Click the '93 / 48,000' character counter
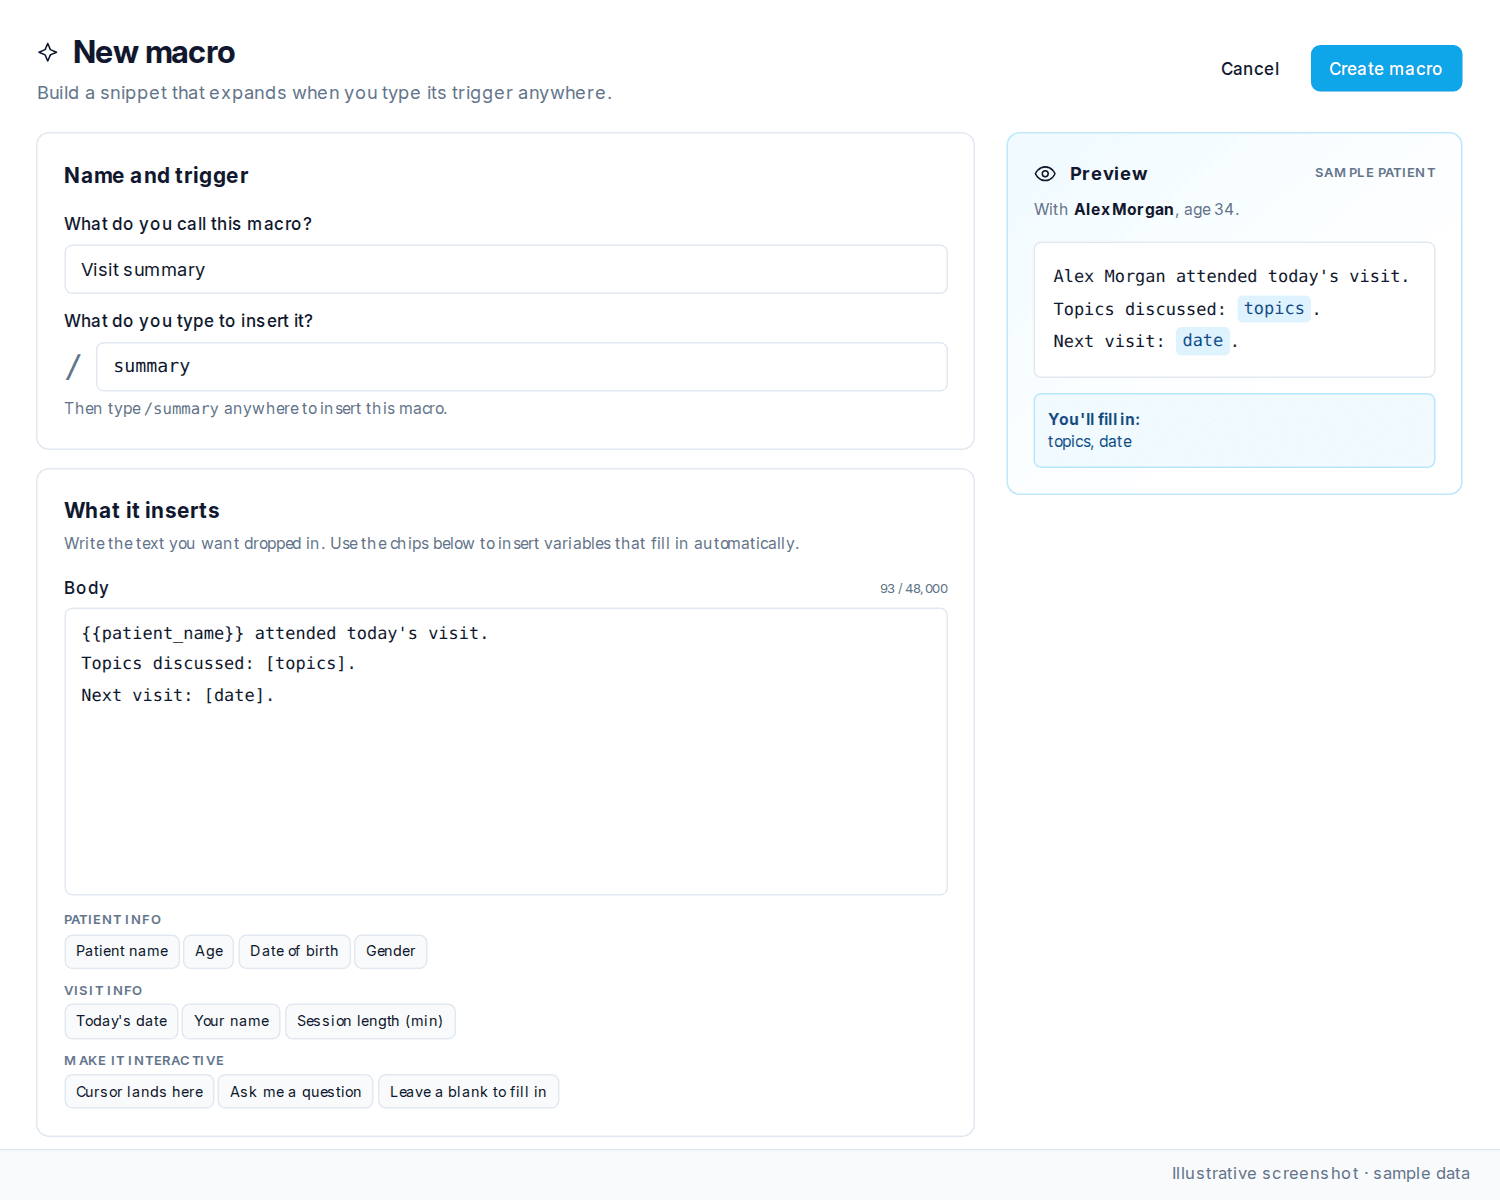 pos(914,589)
